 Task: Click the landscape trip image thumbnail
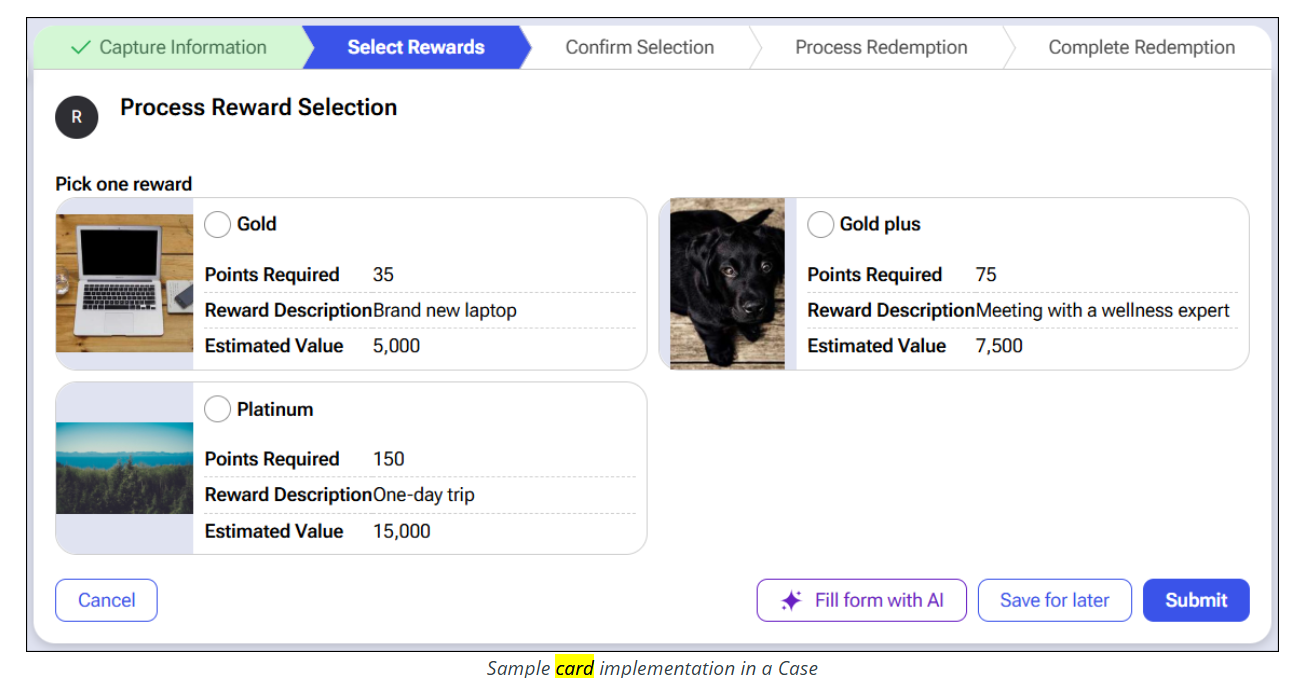point(124,468)
